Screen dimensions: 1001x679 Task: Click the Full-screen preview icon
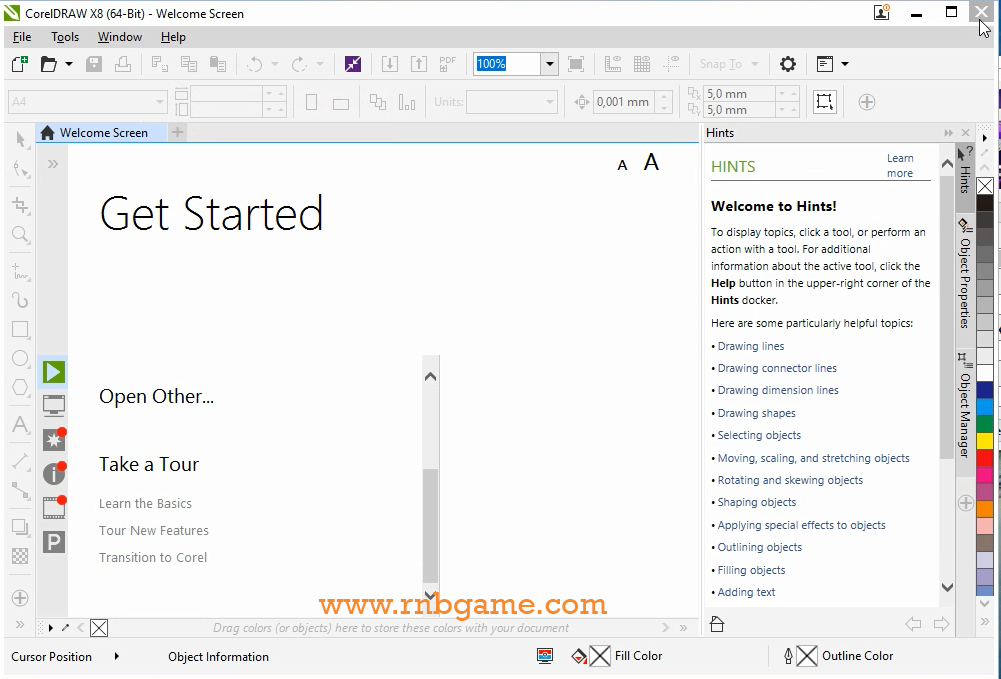[576, 64]
